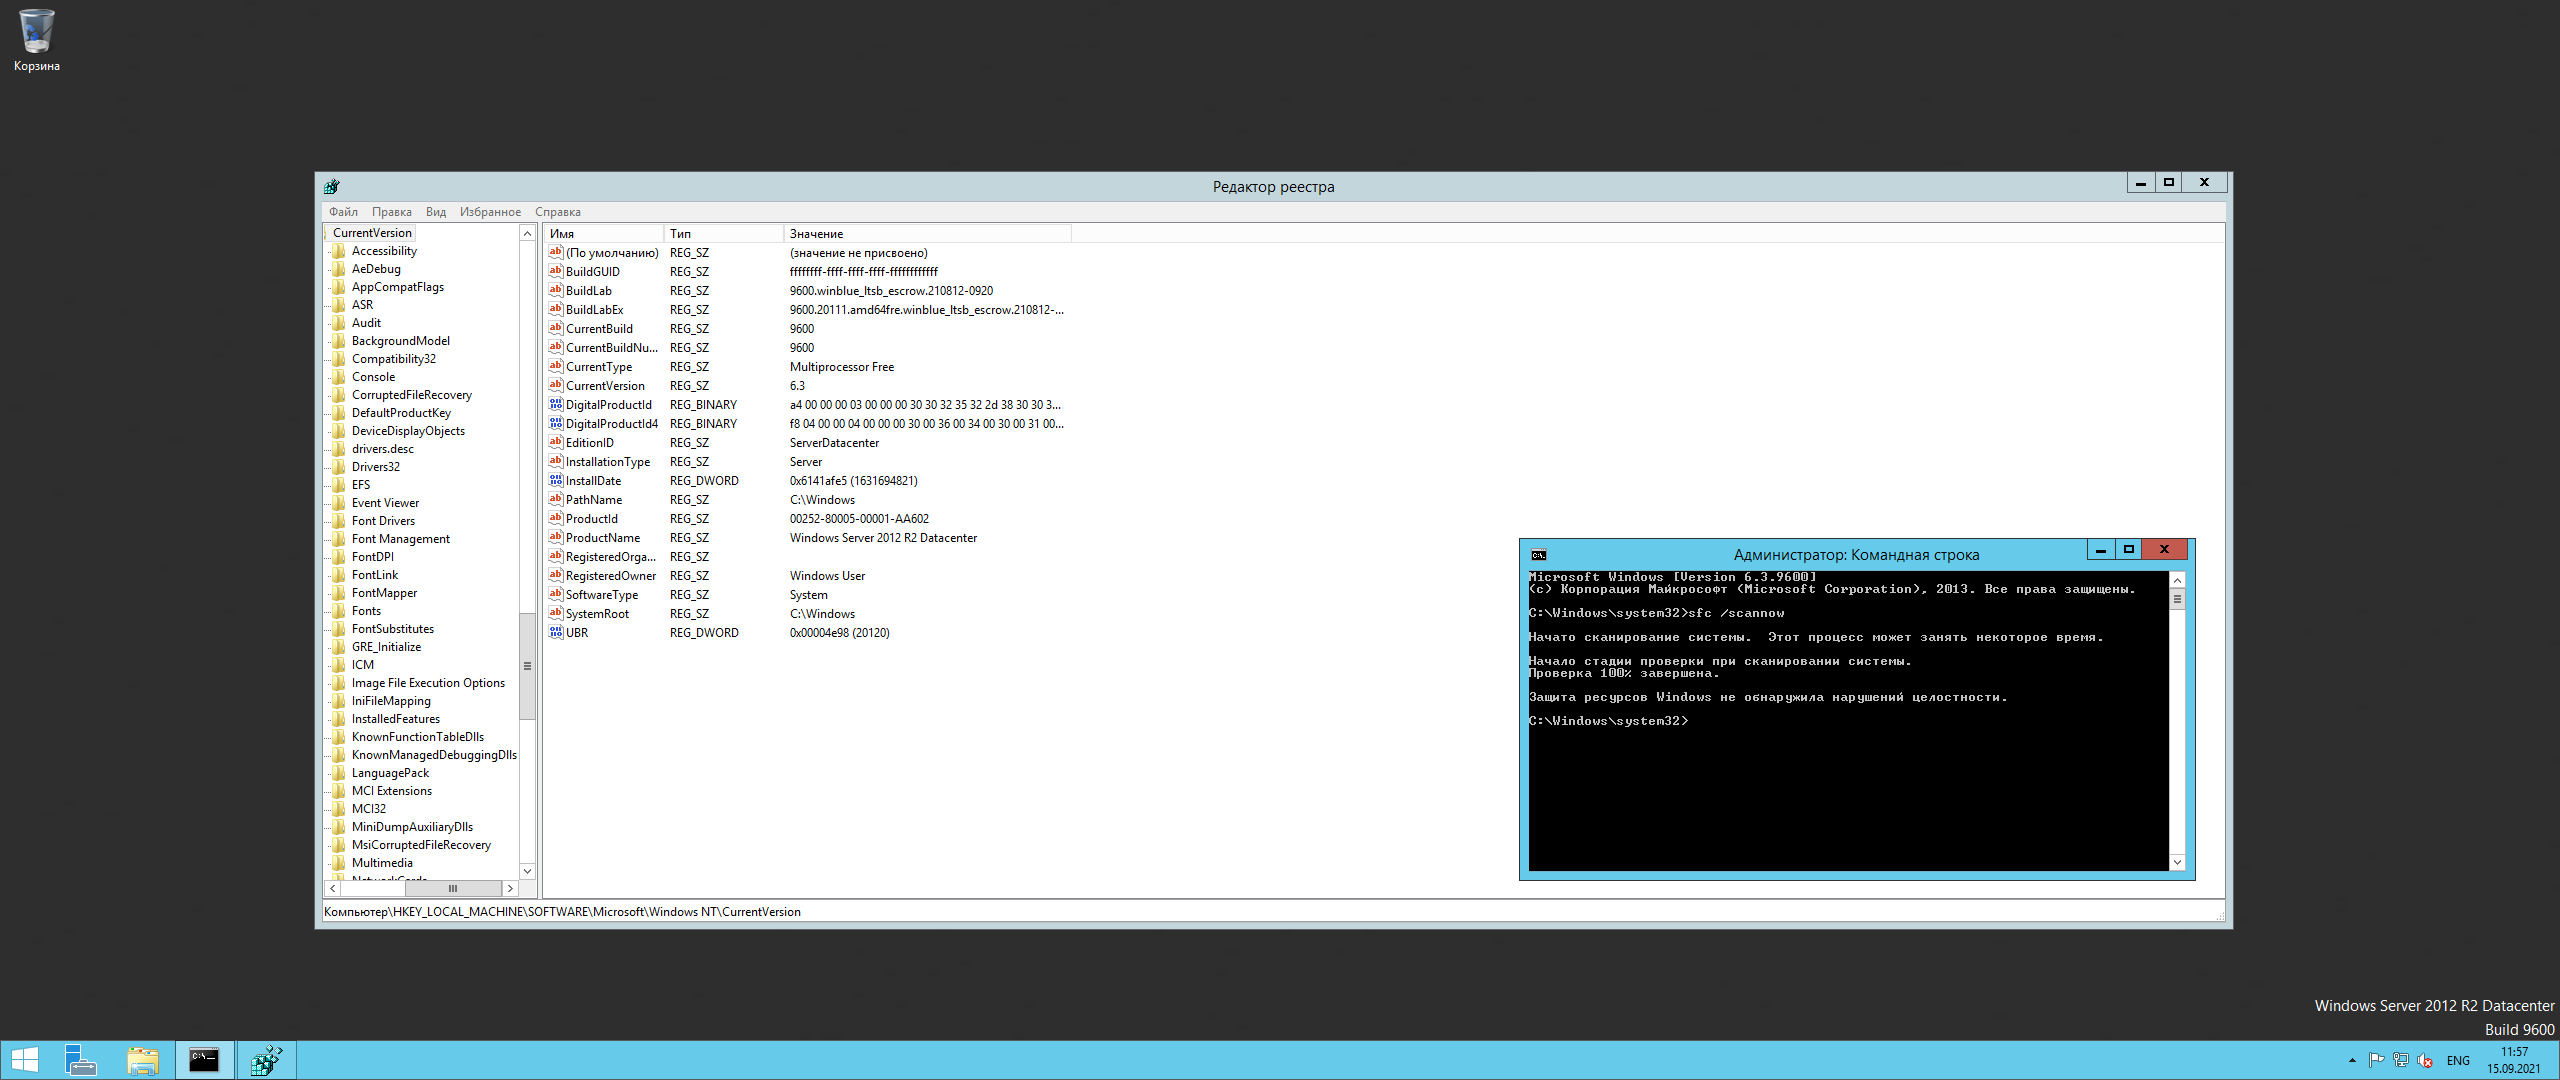This screenshot has height=1080, width=2560.
Task: Click the Command Prompt title bar icon
Action: click(x=1539, y=555)
